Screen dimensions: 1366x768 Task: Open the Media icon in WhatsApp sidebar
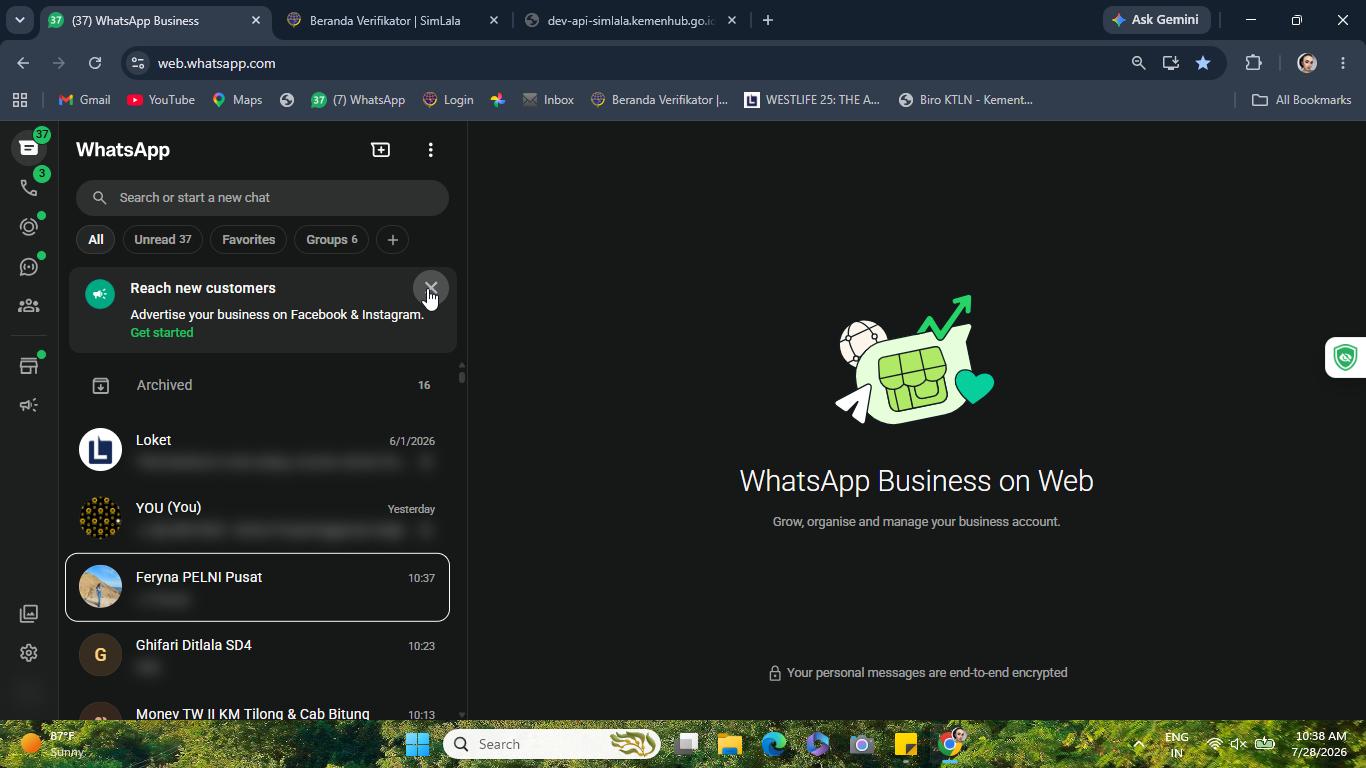click(x=29, y=613)
